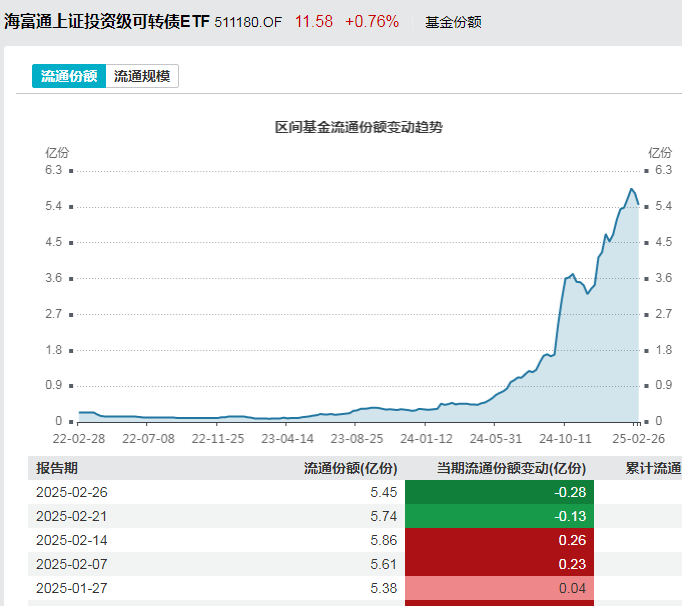Click the right axis 4.5 label
Viewport: 682px width, 606px height.
click(664, 242)
